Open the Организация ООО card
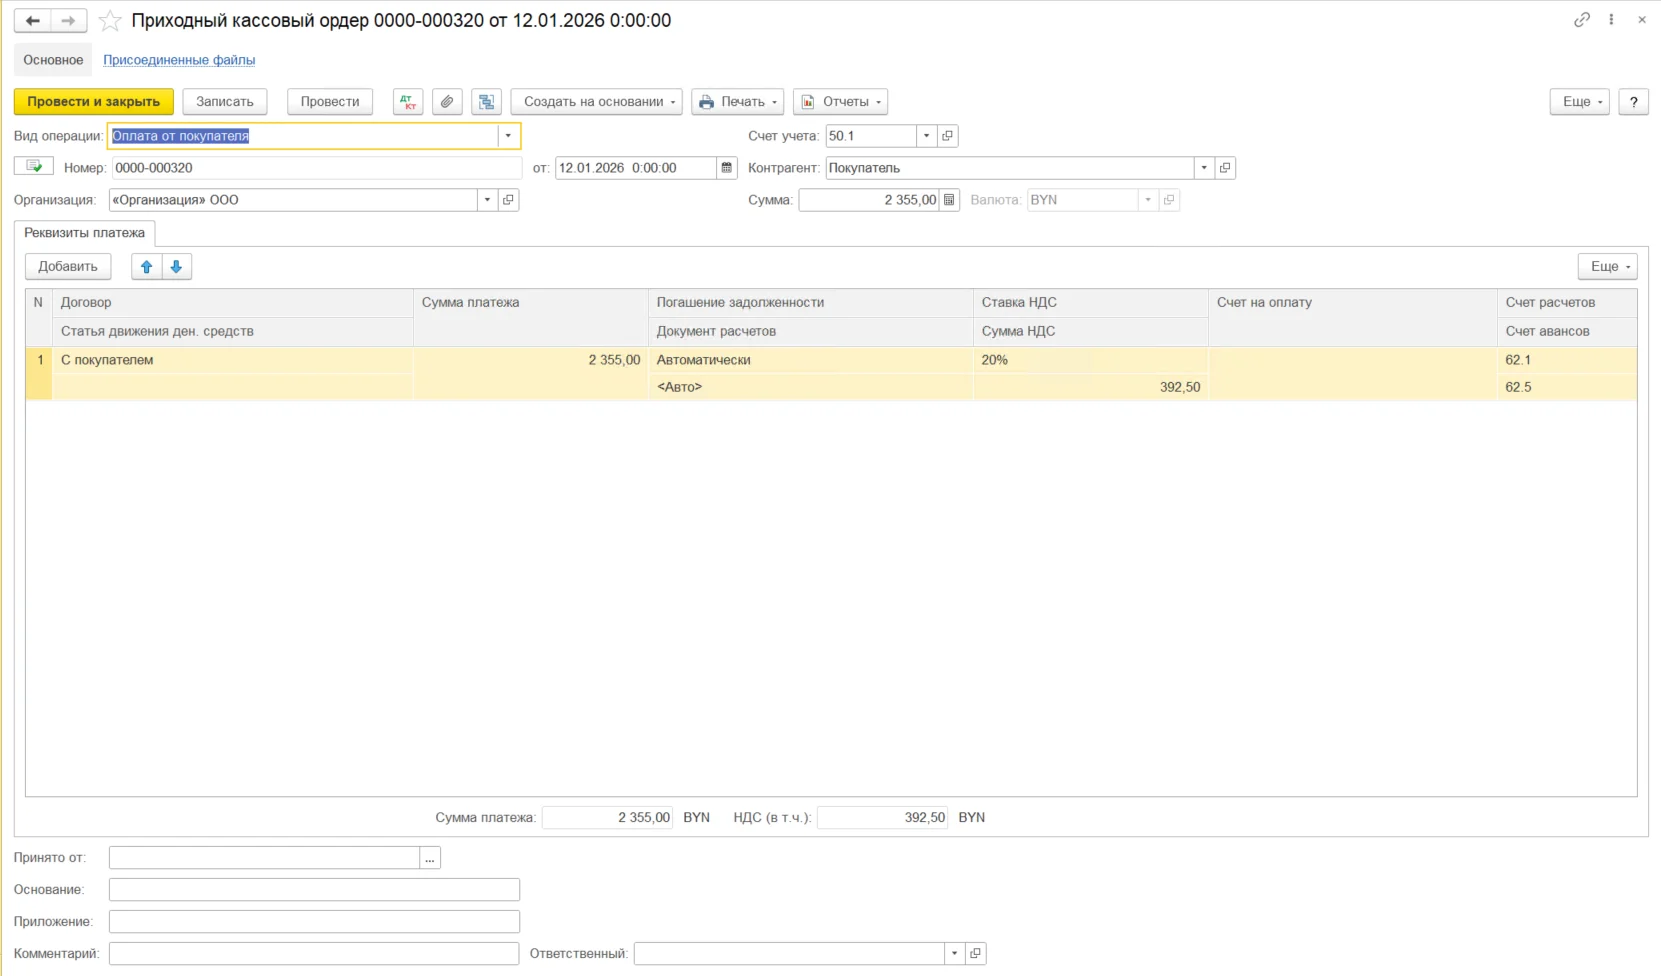This screenshot has height=976, width=1661. point(508,200)
